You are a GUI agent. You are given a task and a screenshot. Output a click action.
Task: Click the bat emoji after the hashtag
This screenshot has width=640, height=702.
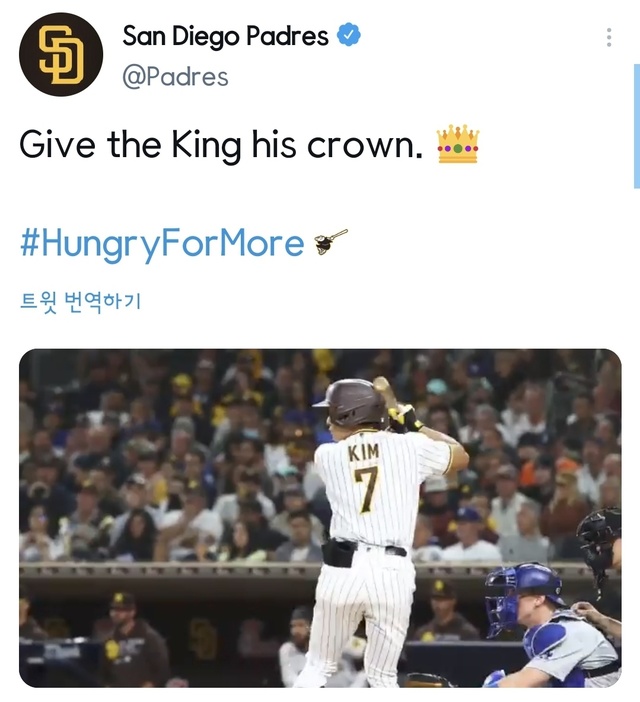330,242
